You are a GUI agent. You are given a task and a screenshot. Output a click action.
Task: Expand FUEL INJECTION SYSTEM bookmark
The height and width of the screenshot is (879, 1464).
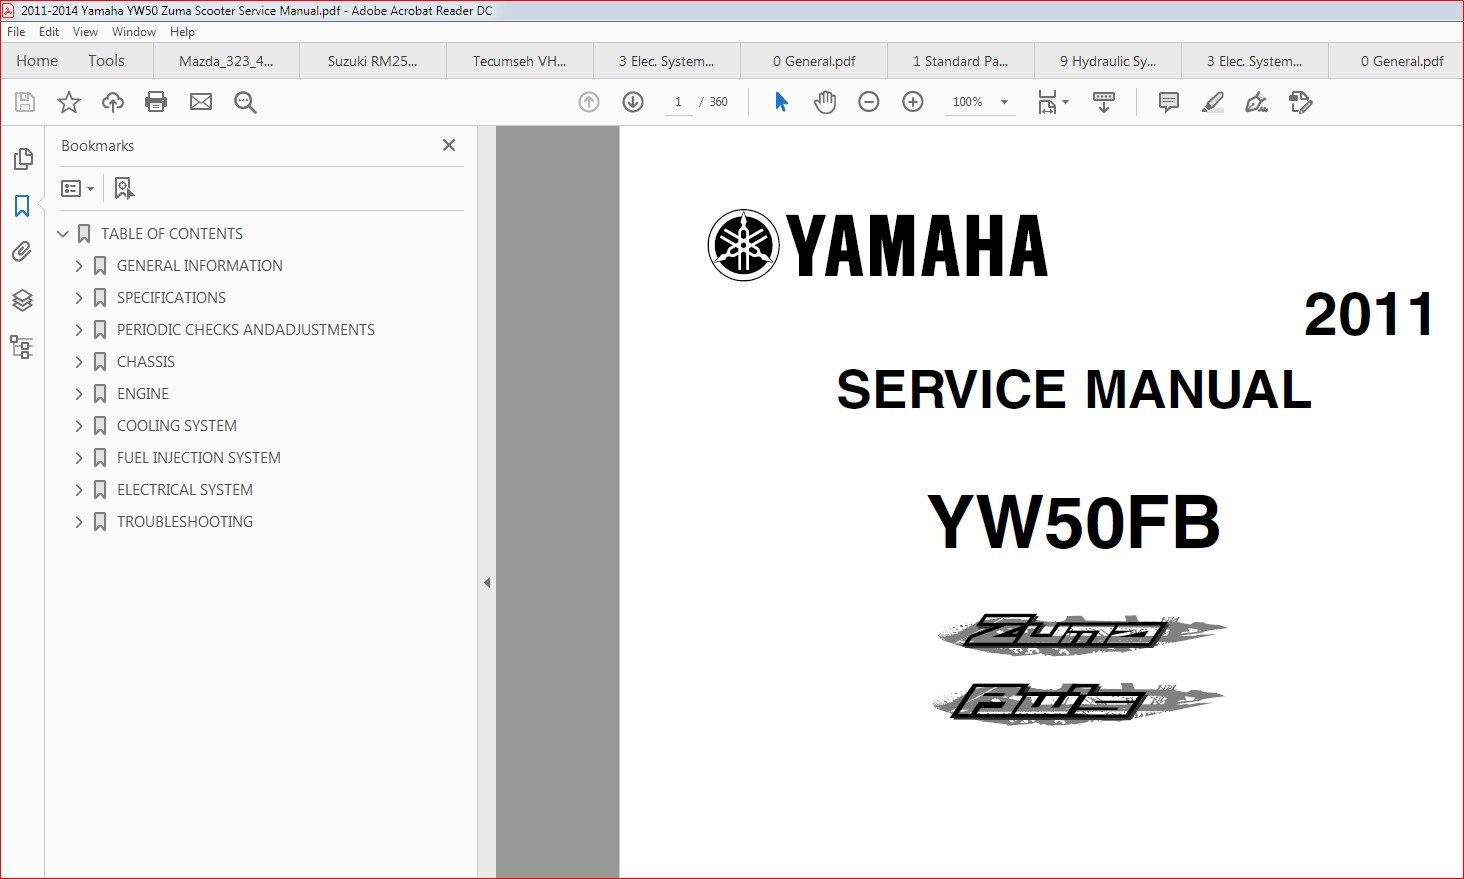click(x=79, y=458)
